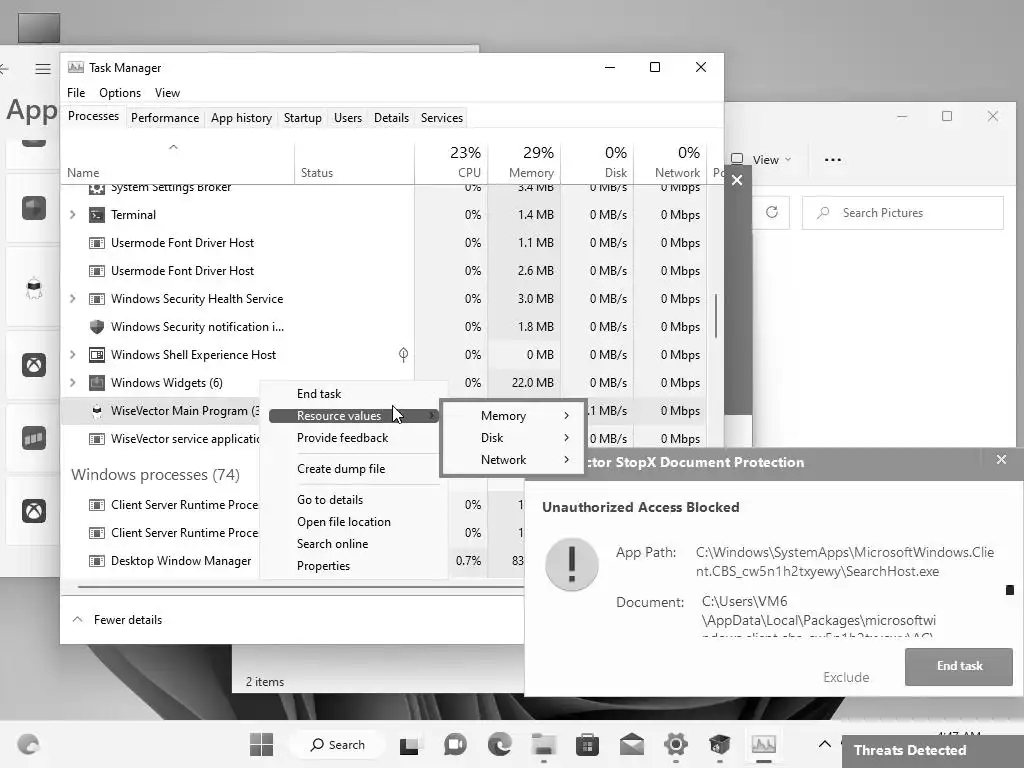
Task: Open the Windows Start menu
Action: (x=261, y=744)
